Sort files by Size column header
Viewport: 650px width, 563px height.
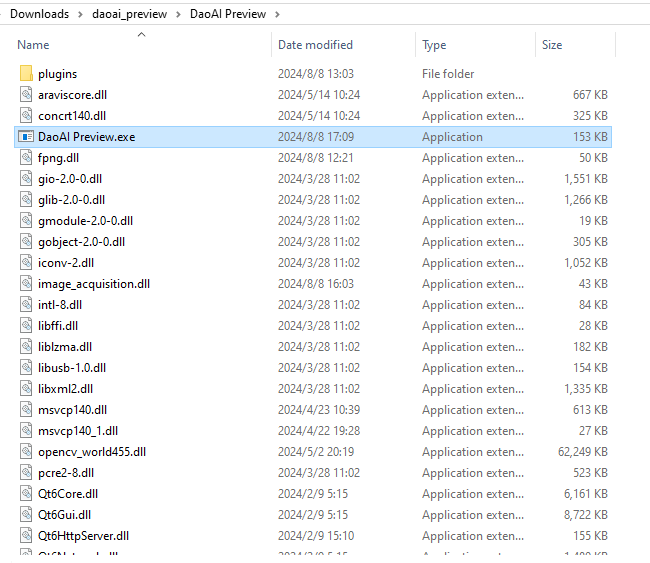(552, 45)
